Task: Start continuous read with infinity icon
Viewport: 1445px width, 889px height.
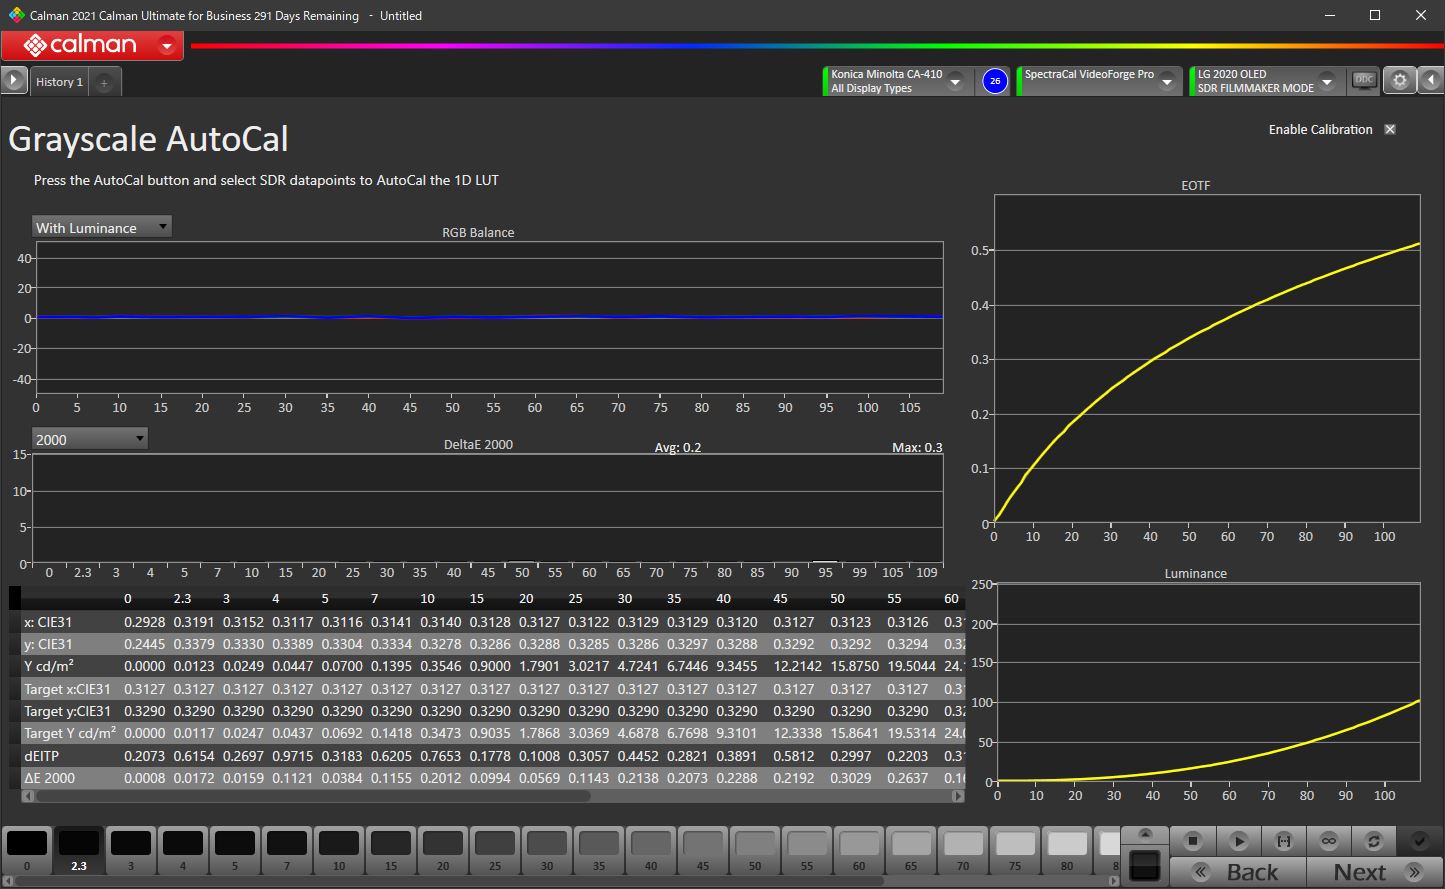Action: [x=1329, y=841]
